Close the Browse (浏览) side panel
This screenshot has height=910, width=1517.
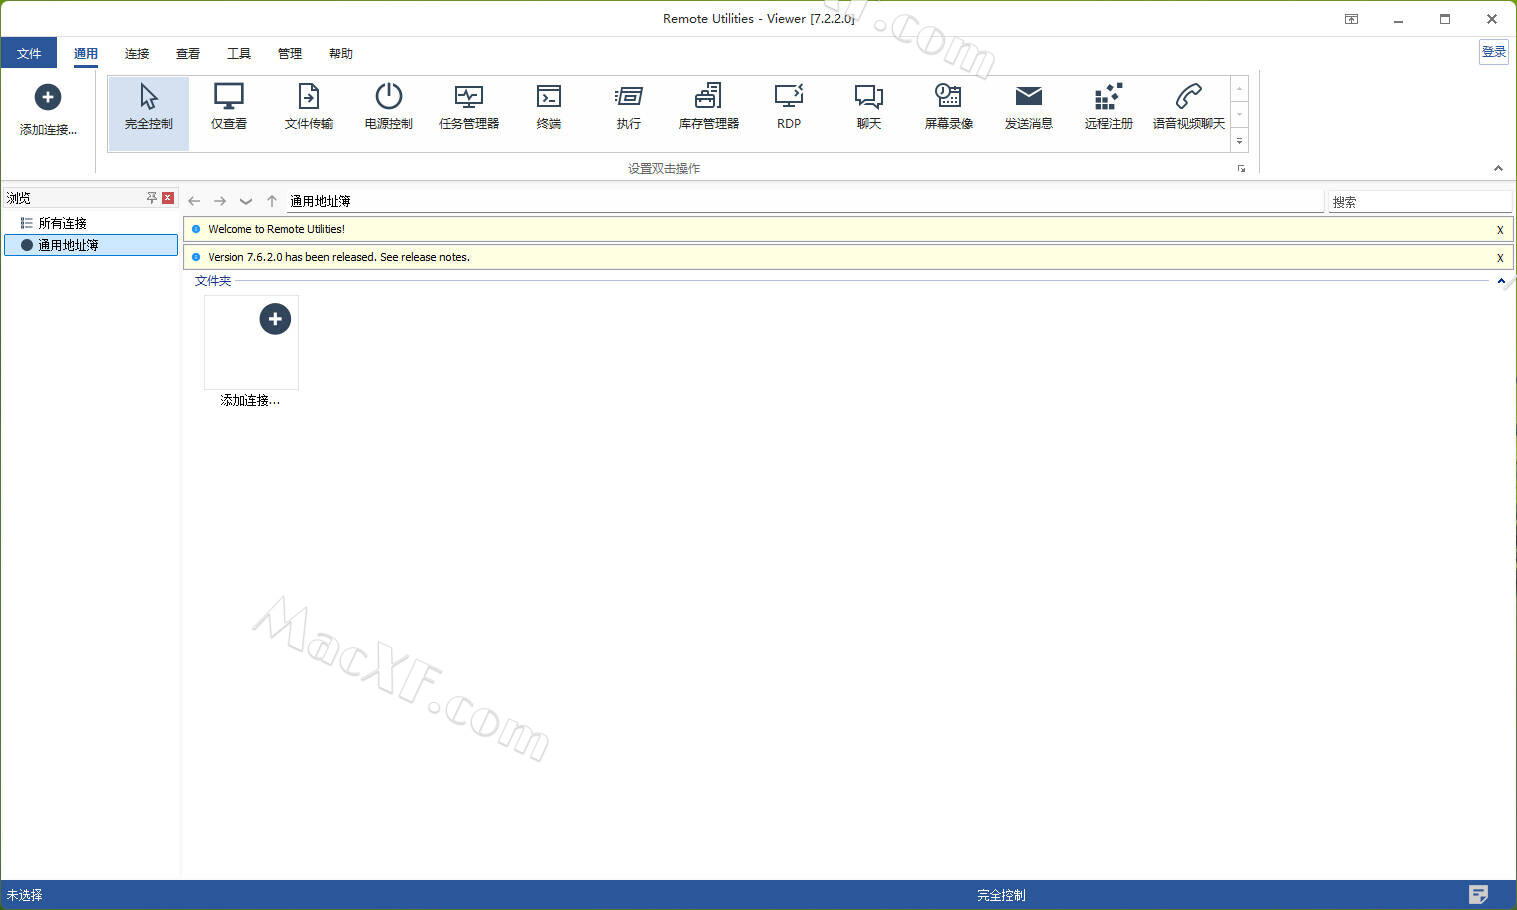click(168, 198)
